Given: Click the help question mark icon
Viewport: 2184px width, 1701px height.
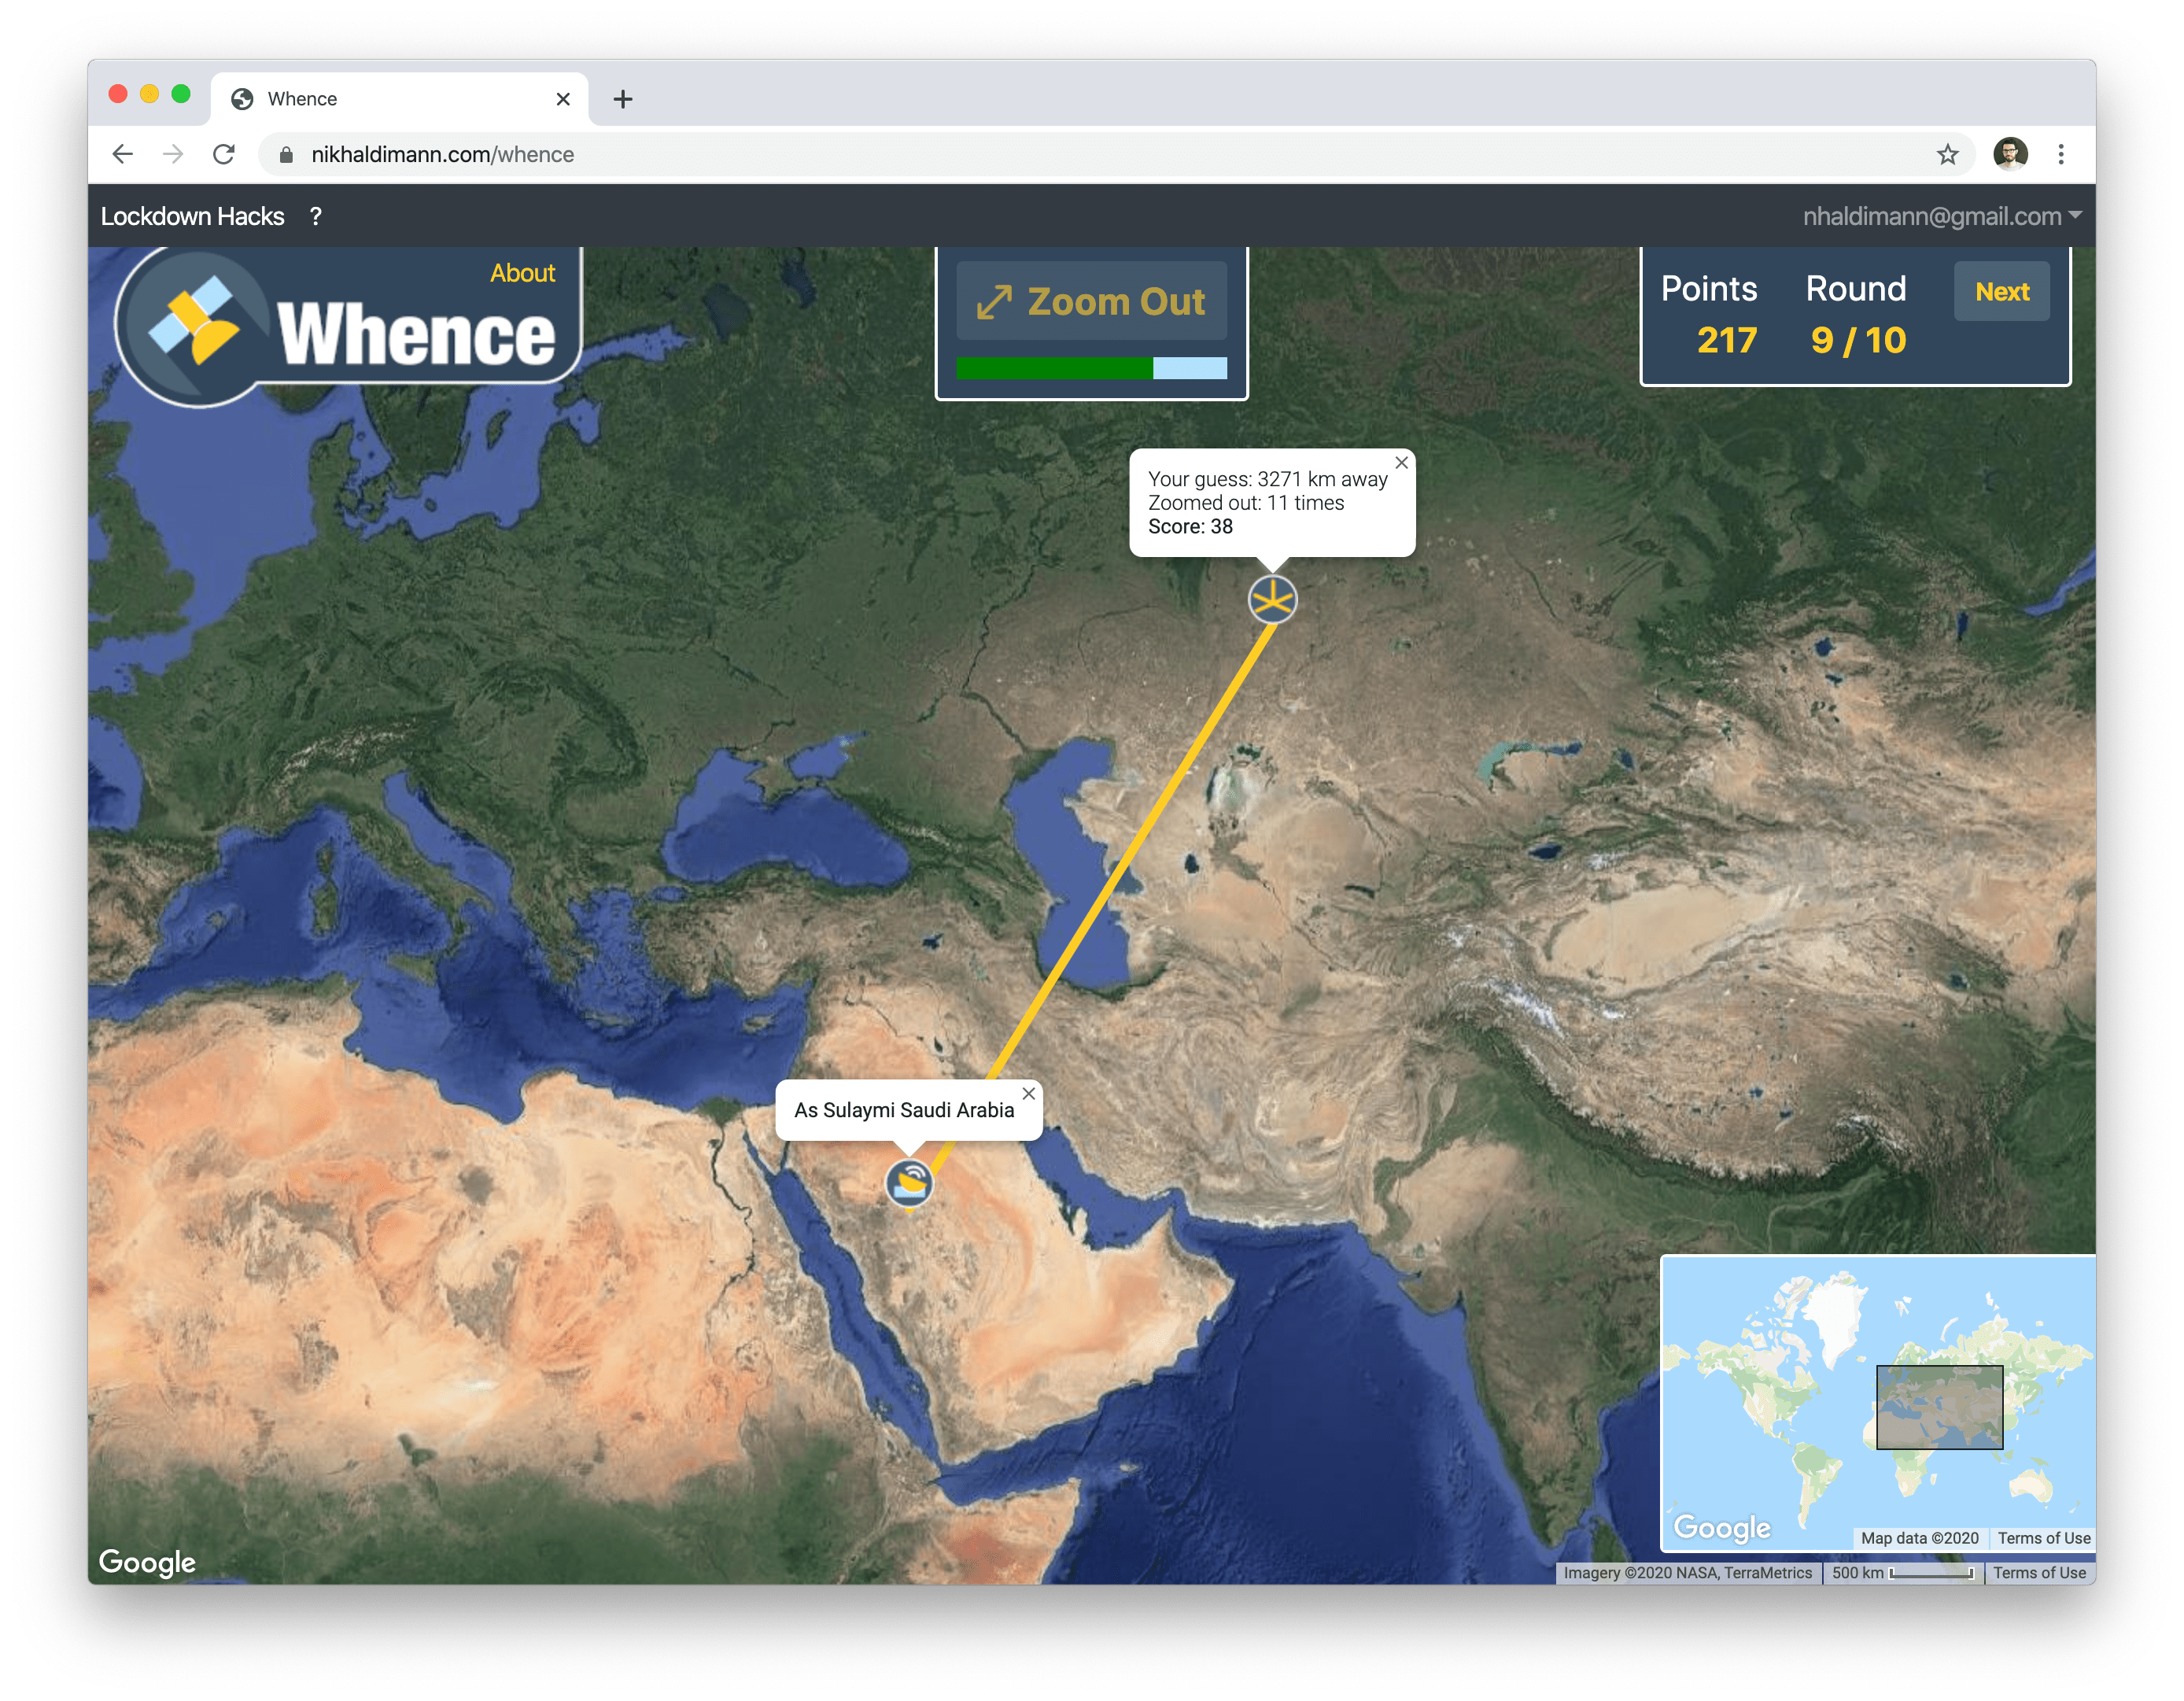Looking at the screenshot, I should 316,215.
